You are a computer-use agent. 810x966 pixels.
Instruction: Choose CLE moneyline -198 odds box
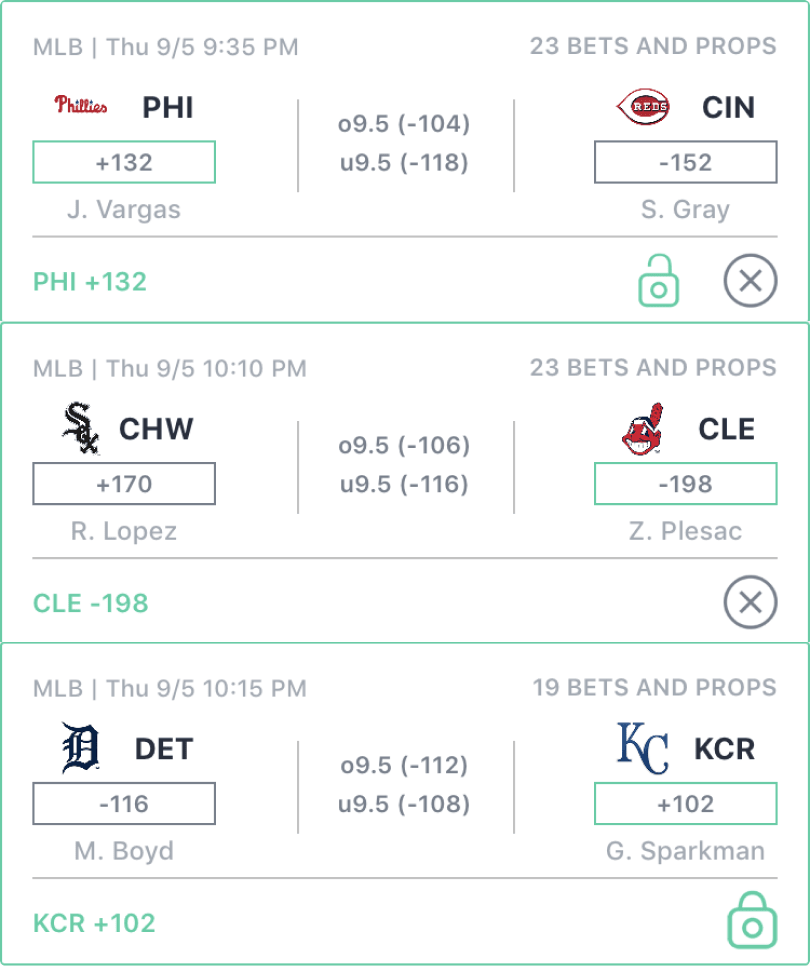pyautogui.click(x=685, y=484)
